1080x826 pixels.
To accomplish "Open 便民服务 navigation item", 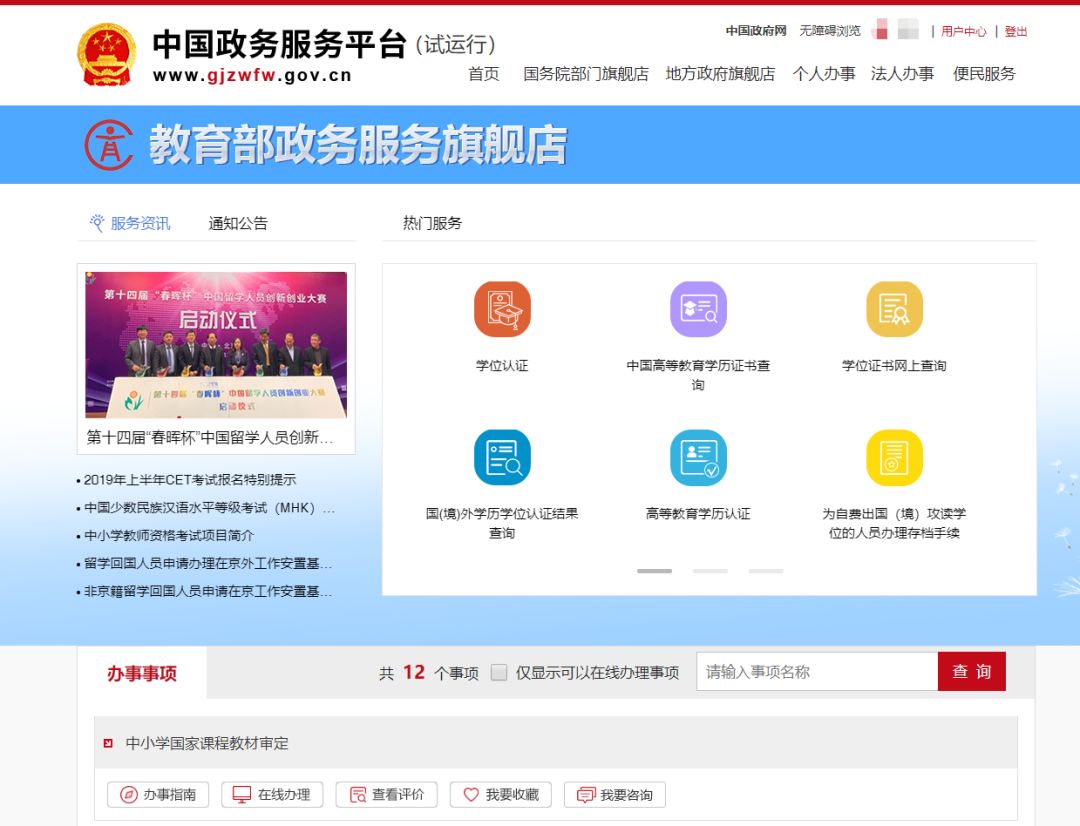I will point(984,74).
